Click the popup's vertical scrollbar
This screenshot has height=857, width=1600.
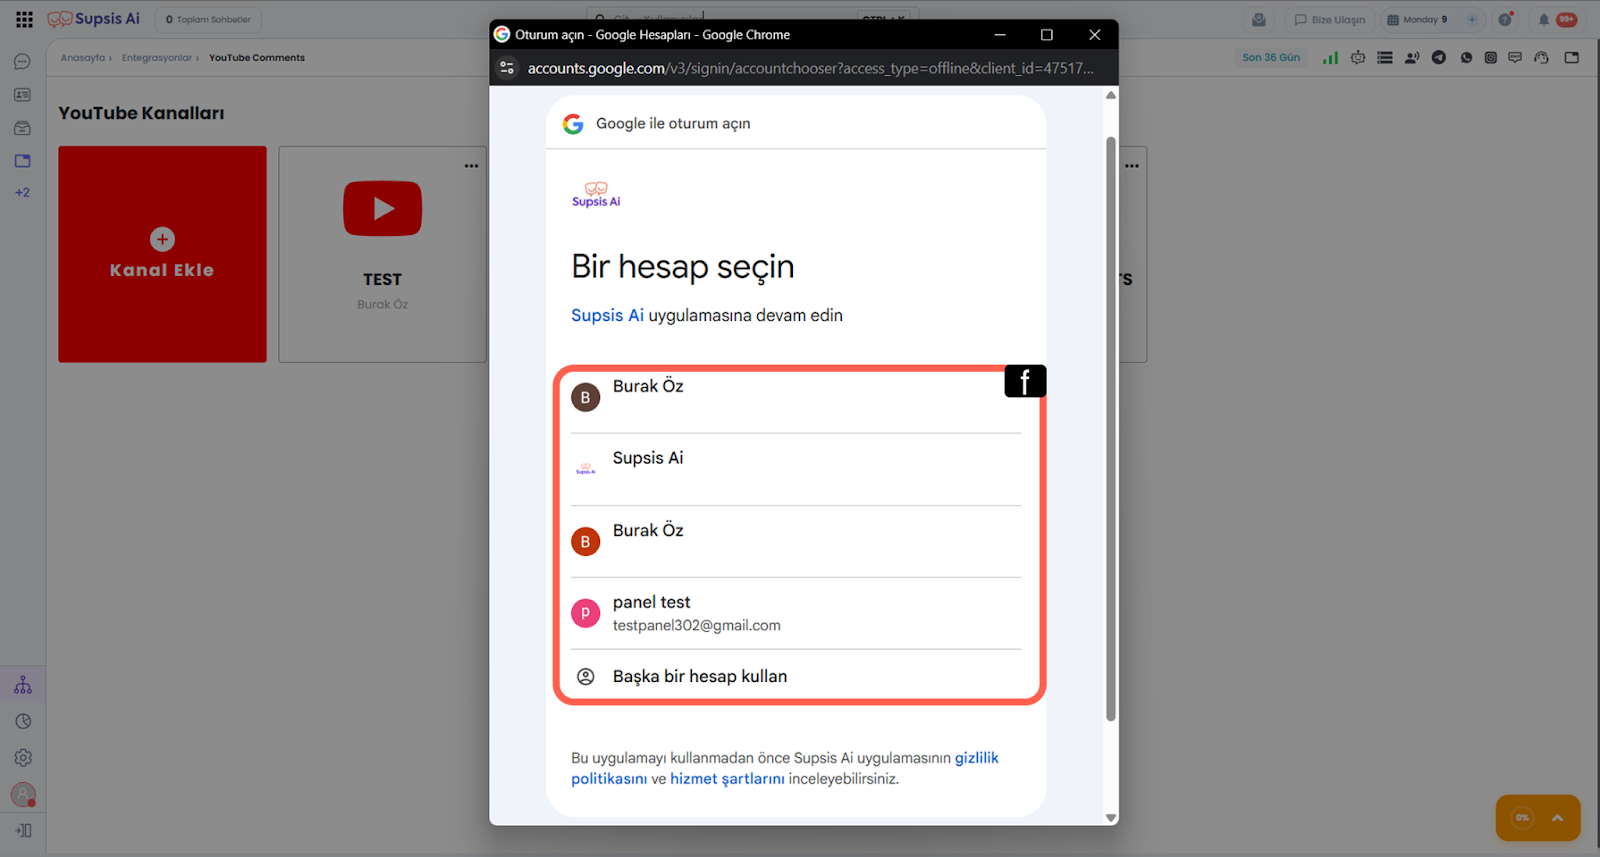pyautogui.click(x=1110, y=430)
